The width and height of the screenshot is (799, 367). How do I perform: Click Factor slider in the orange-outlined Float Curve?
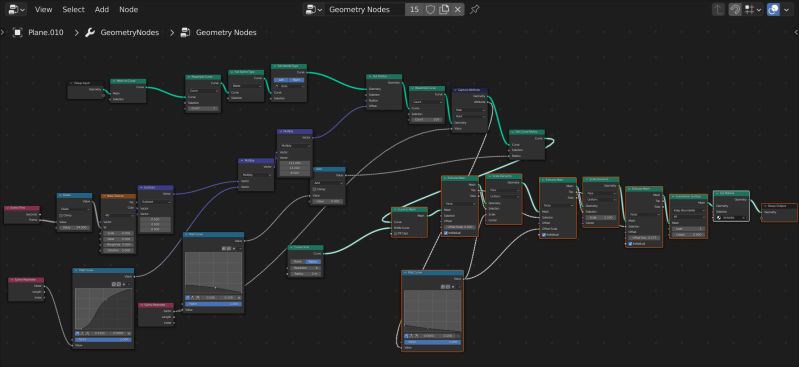point(433,342)
